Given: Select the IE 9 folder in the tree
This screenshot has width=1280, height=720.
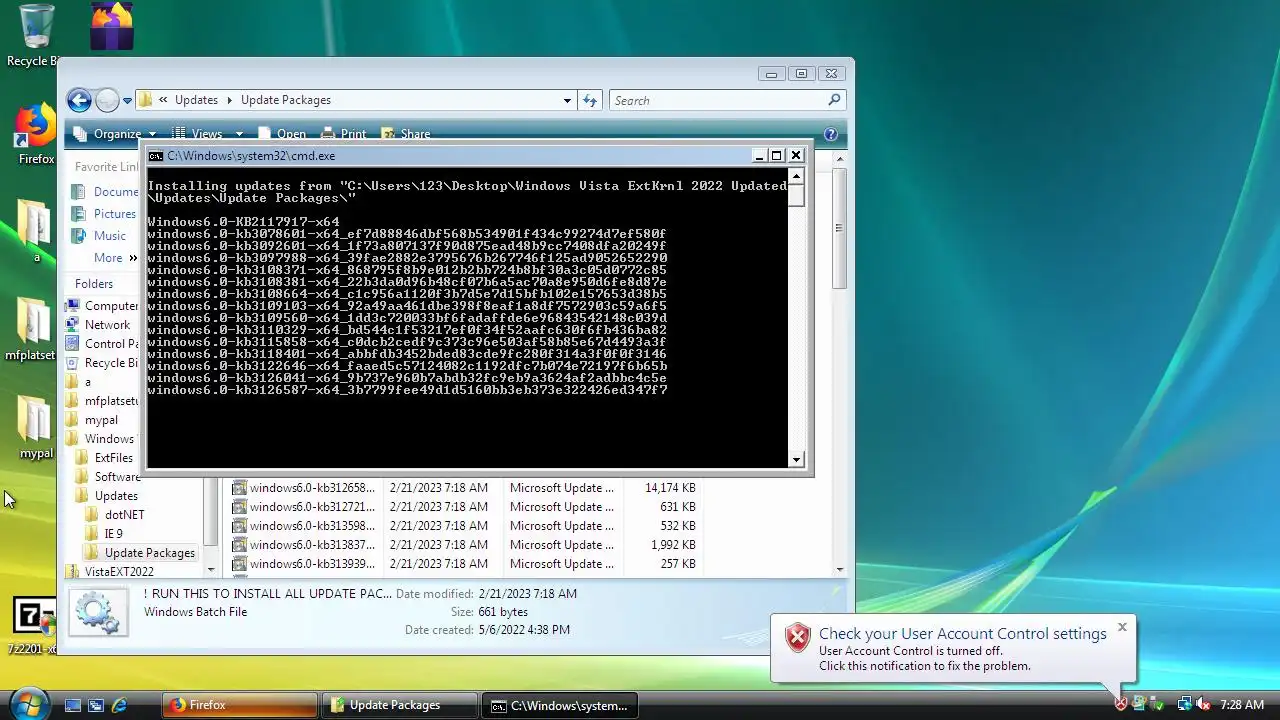Looking at the screenshot, I should (x=105, y=534).
